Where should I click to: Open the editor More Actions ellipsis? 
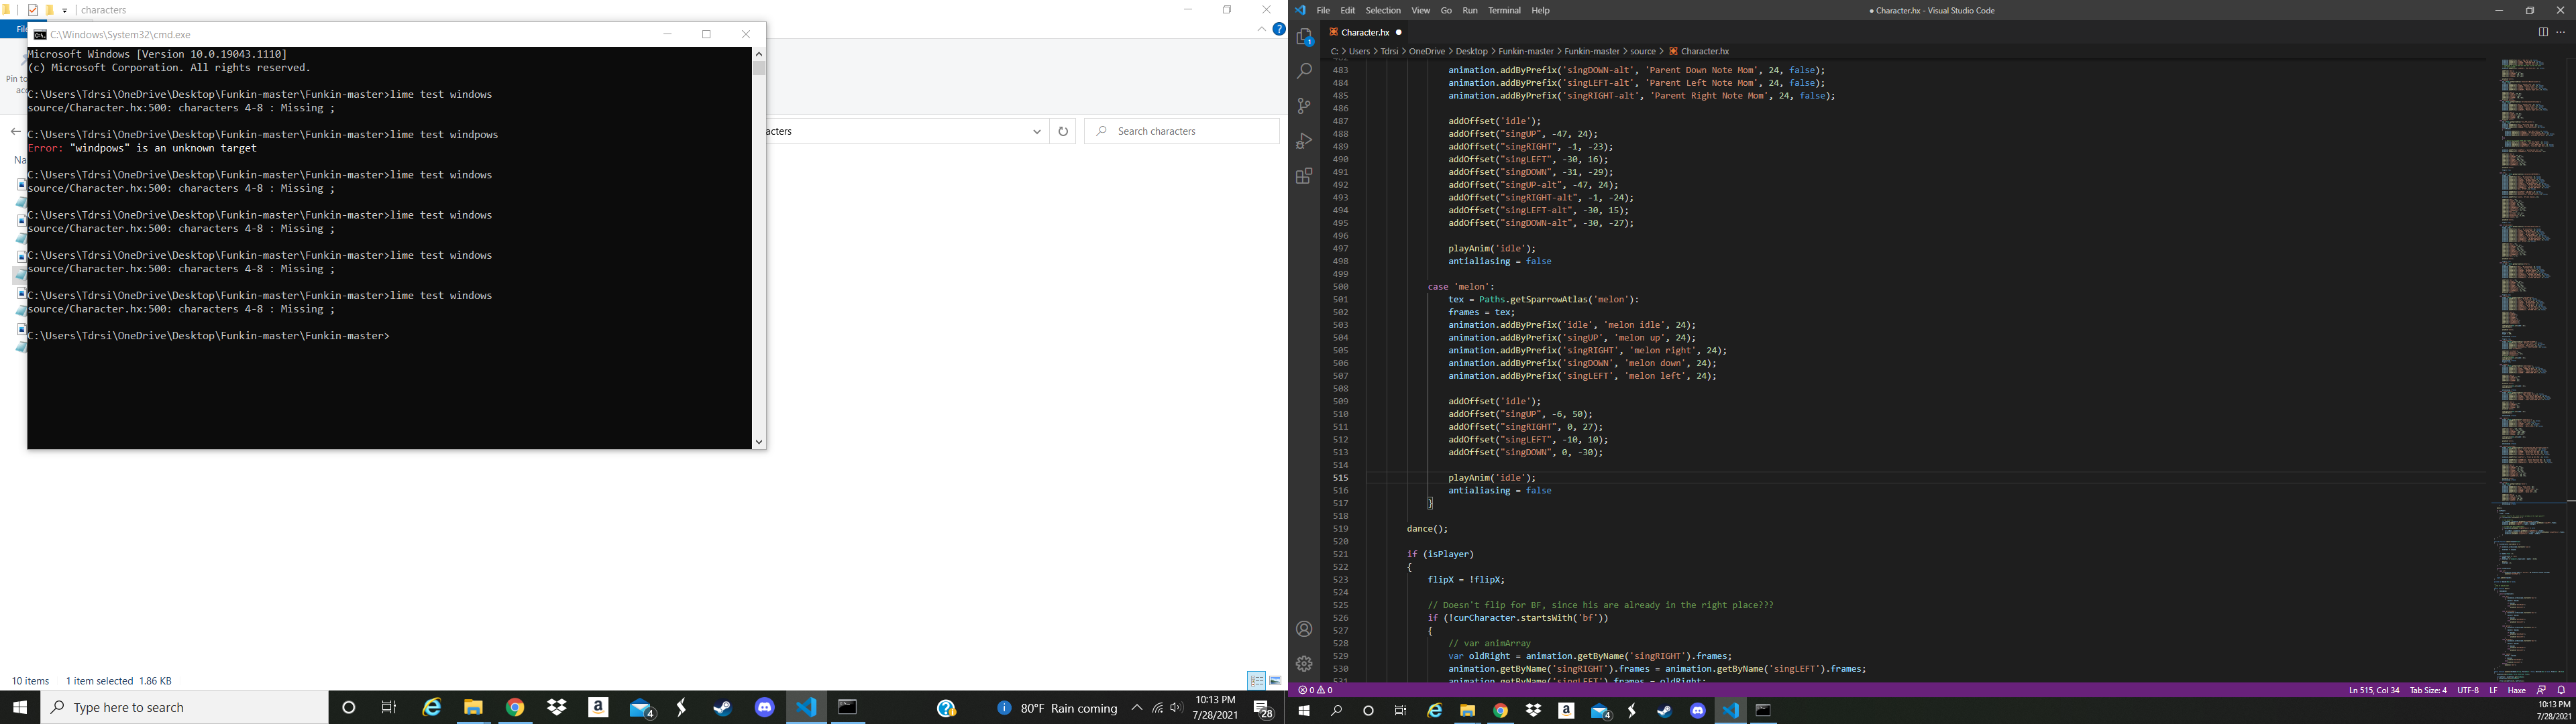(x=2561, y=32)
